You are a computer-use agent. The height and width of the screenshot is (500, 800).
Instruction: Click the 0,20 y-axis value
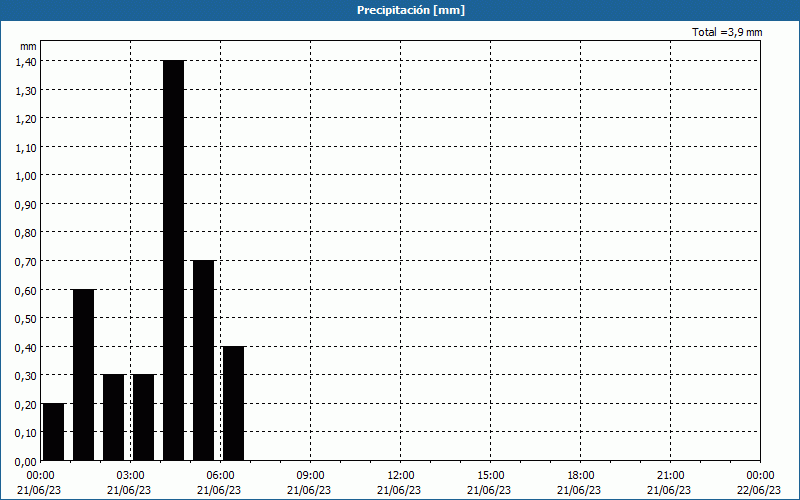26,405
